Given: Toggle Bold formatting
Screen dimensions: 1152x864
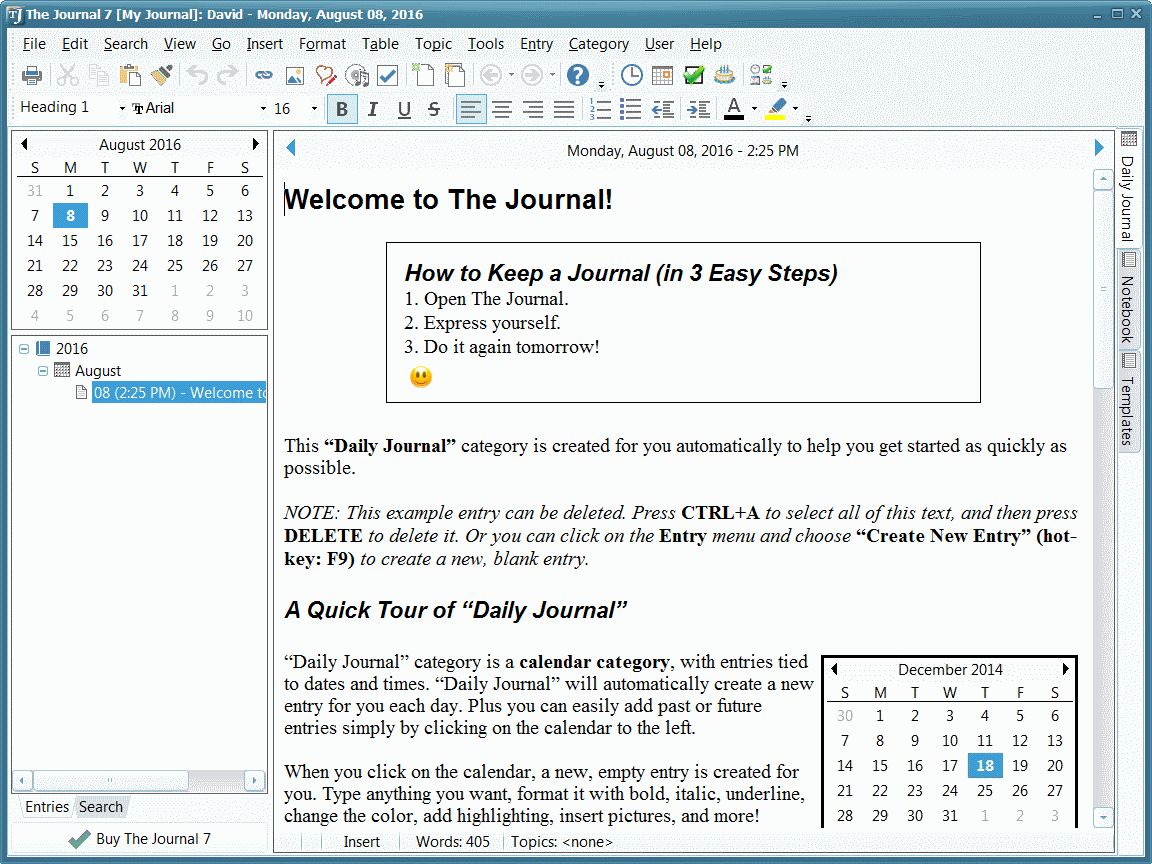Looking at the screenshot, I should coord(342,109).
